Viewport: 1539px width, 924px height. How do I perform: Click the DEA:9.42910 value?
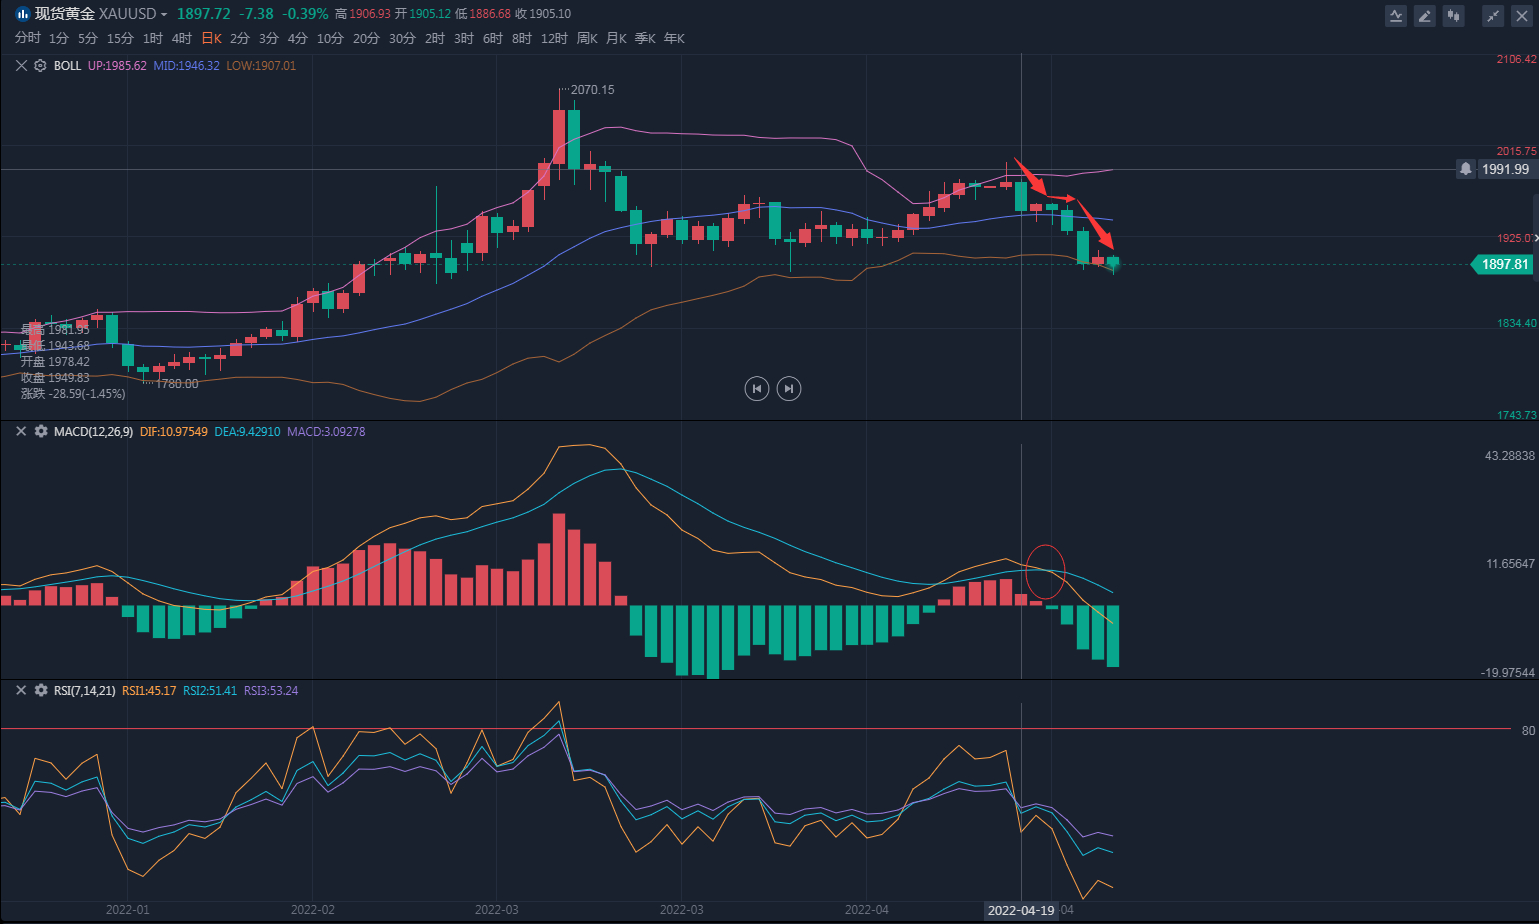[247, 431]
